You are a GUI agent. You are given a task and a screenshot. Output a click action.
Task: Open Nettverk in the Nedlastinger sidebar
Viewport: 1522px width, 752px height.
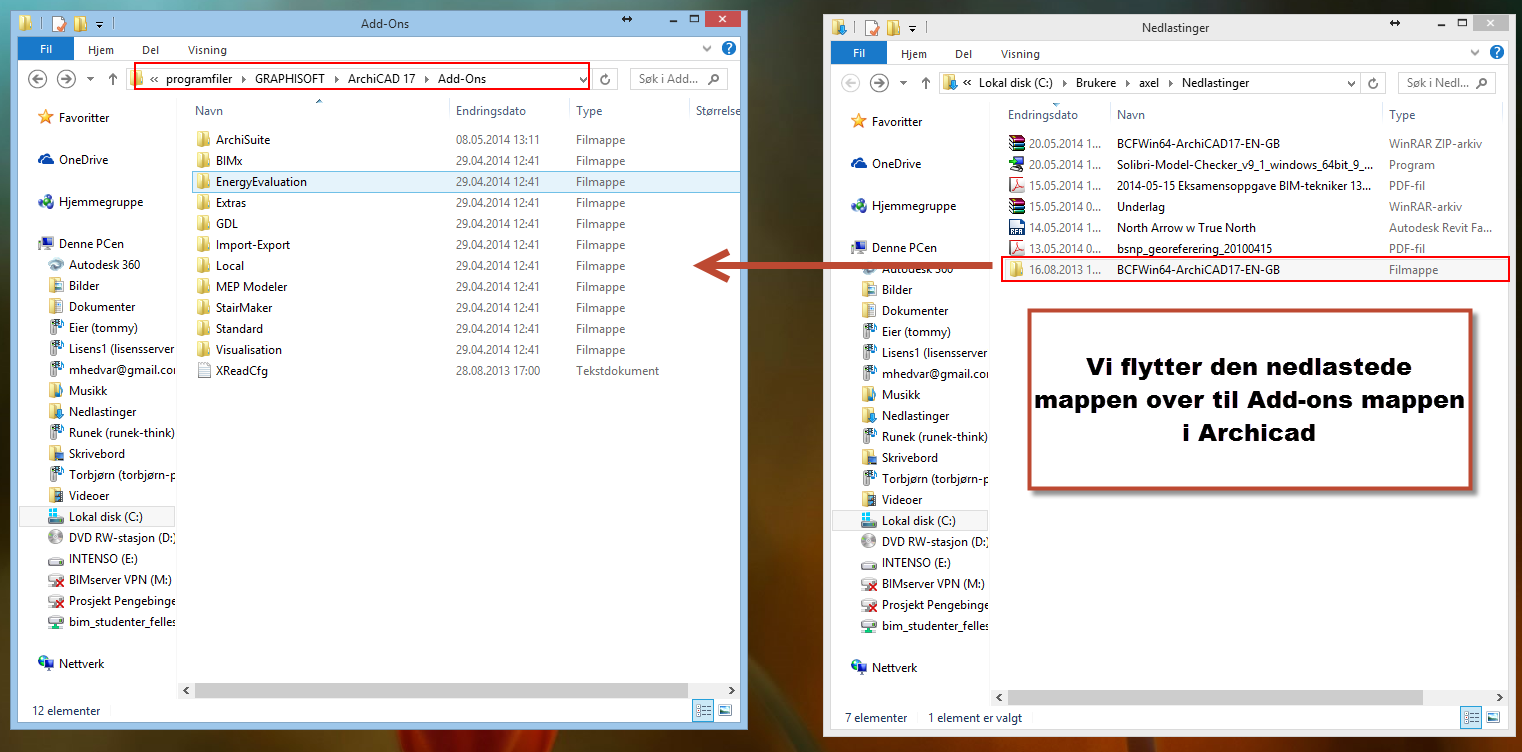pyautogui.click(x=894, y=668)
